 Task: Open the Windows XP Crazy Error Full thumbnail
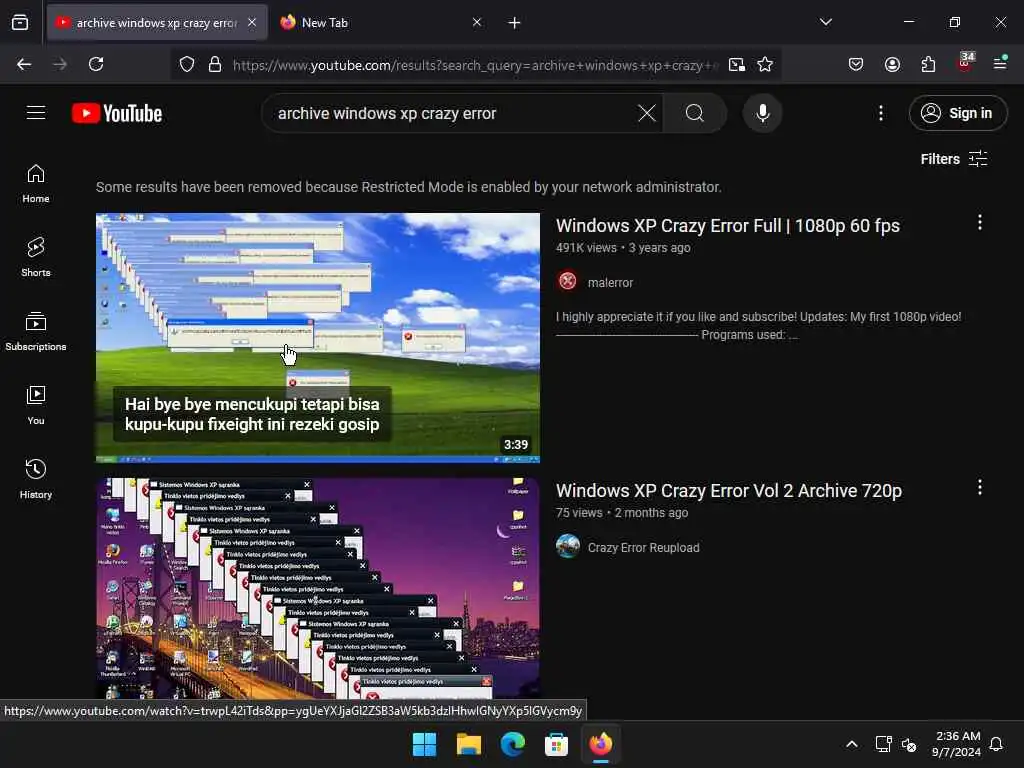point(317,338)
